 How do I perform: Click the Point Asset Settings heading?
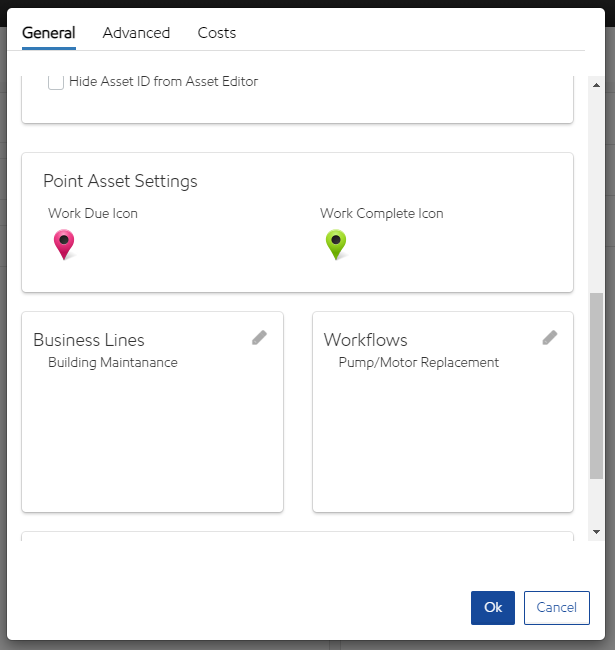coord(120,181)
